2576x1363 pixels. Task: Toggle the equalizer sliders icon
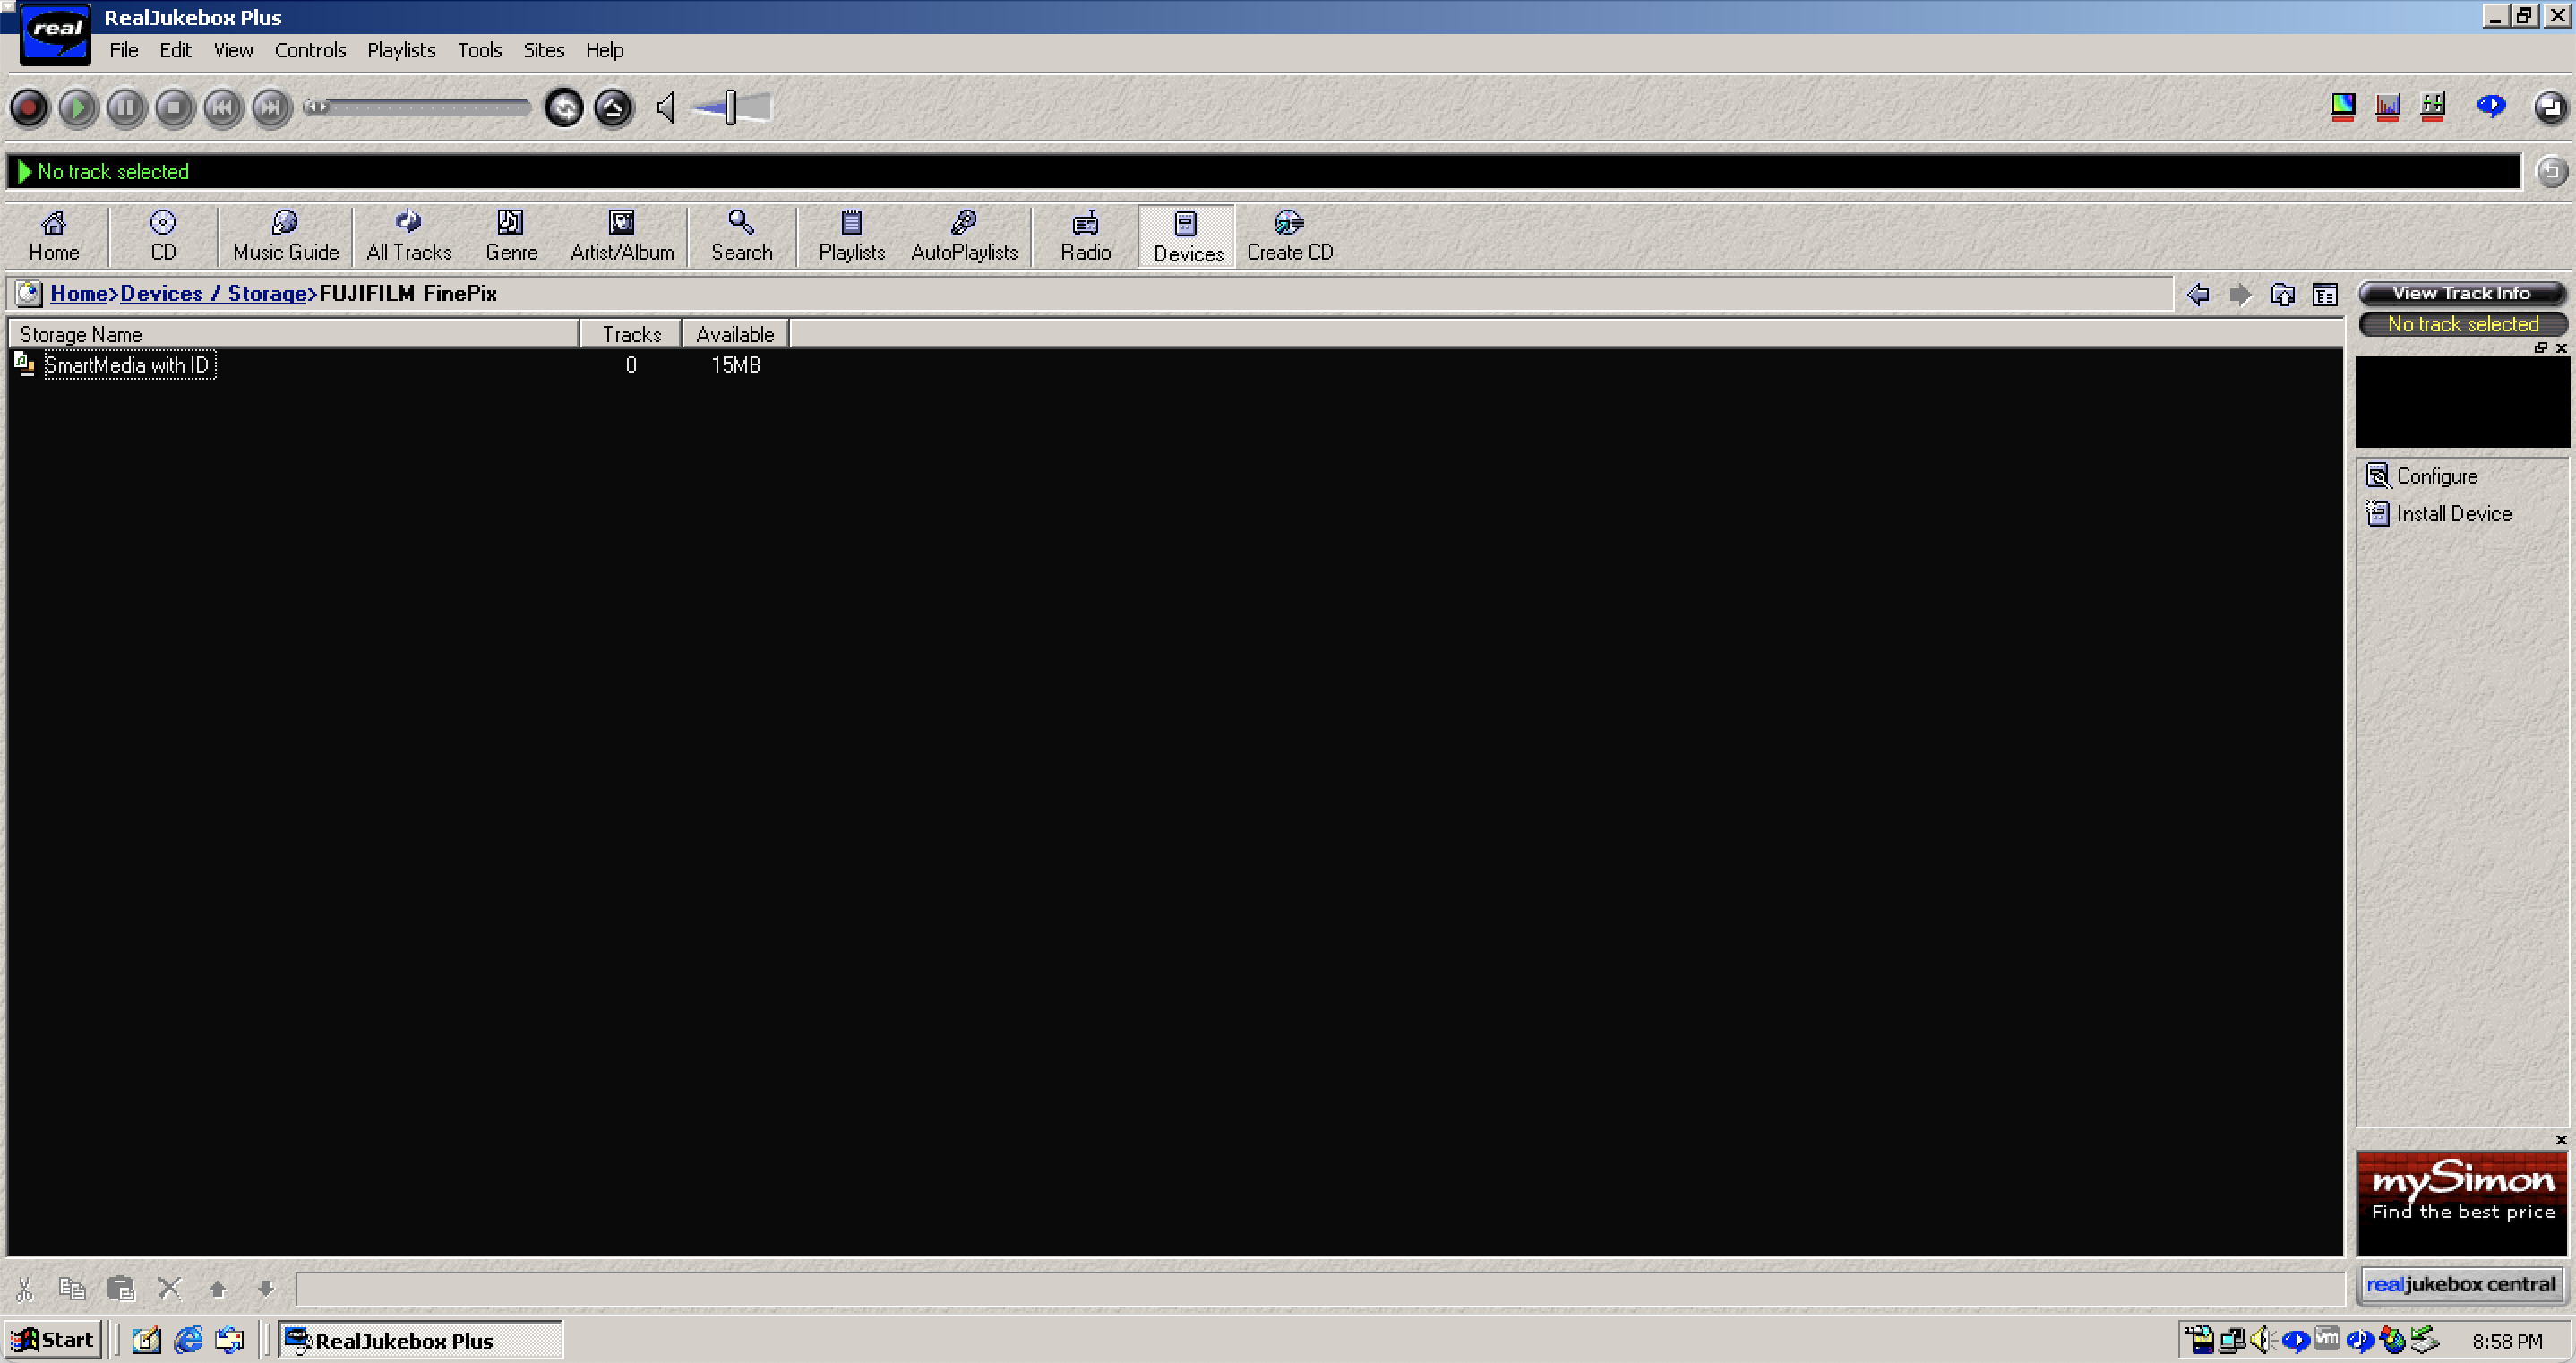coord(2433,106)
